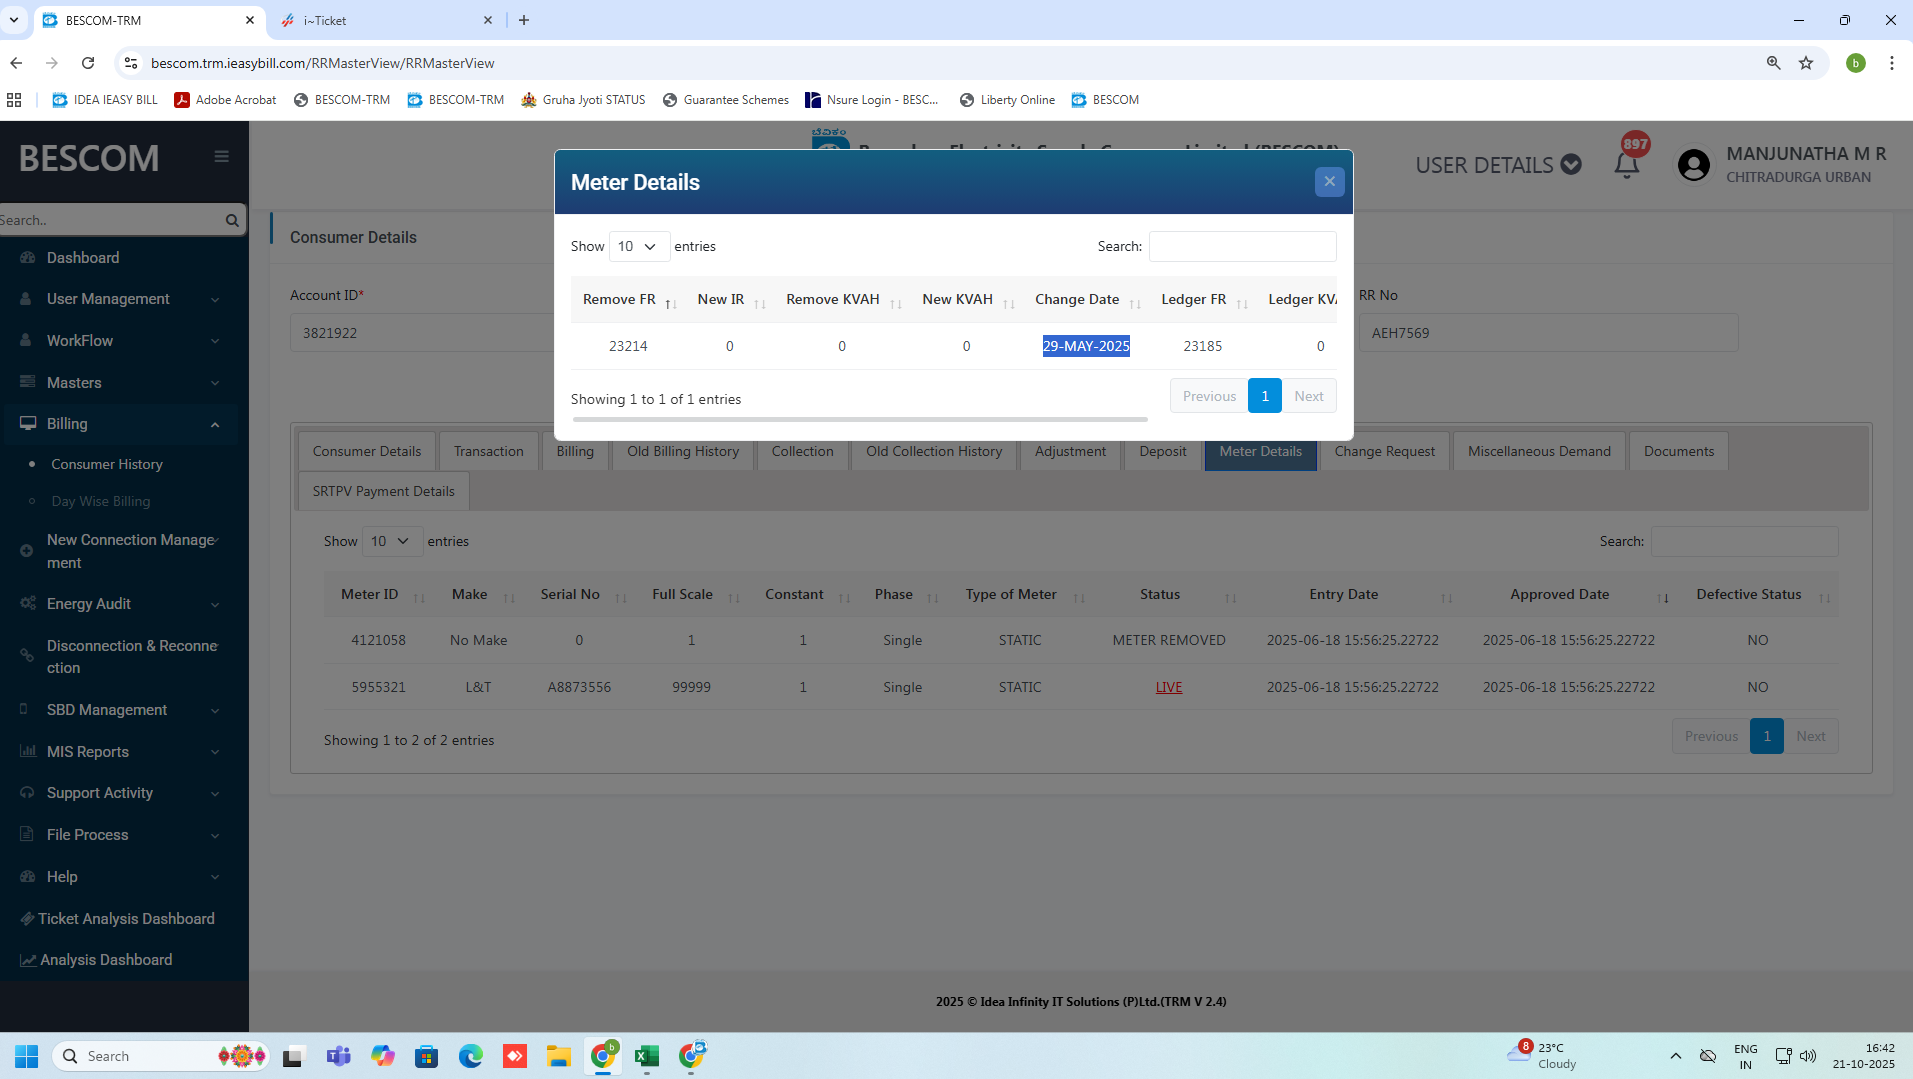Click the sidebar search magnifier icon
The image size is (1913, 1079).
click(x=232, y=220)
